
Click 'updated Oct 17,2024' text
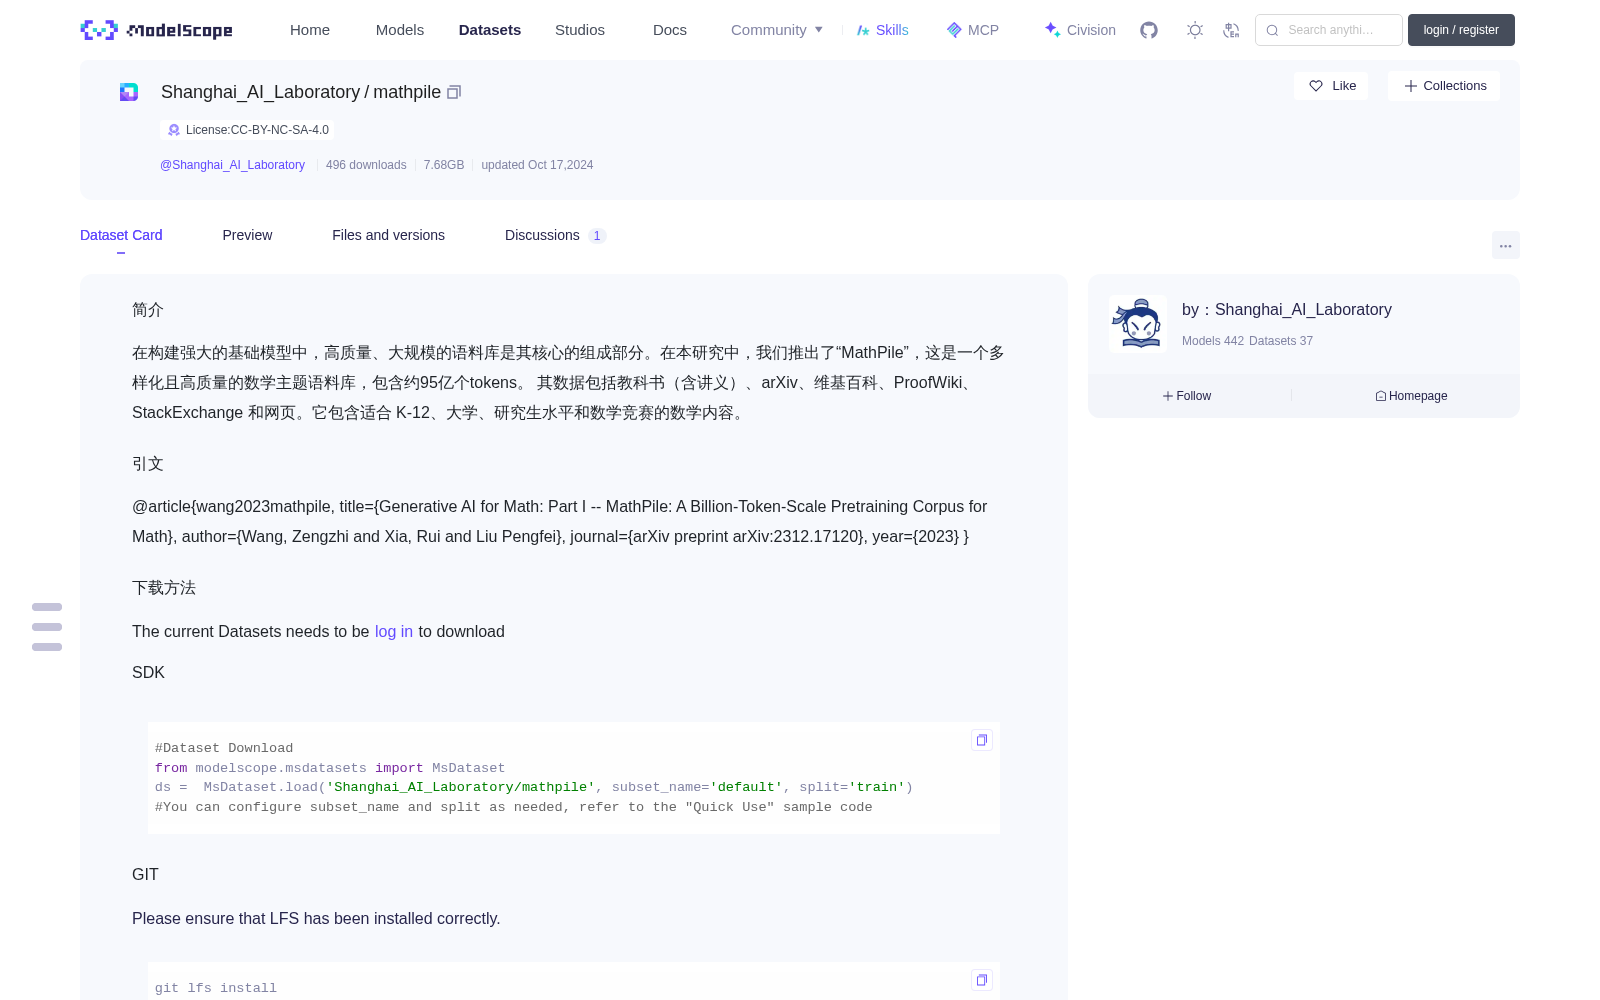[537, 165]
